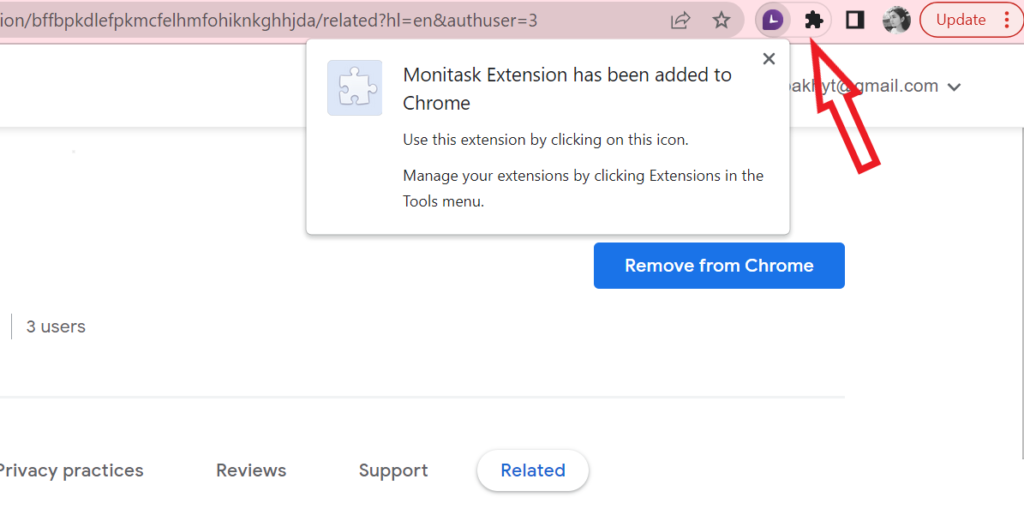Viewport: 1024px width, 527px height.
Task: Click into the URL address bar
Action: (327, 20)
